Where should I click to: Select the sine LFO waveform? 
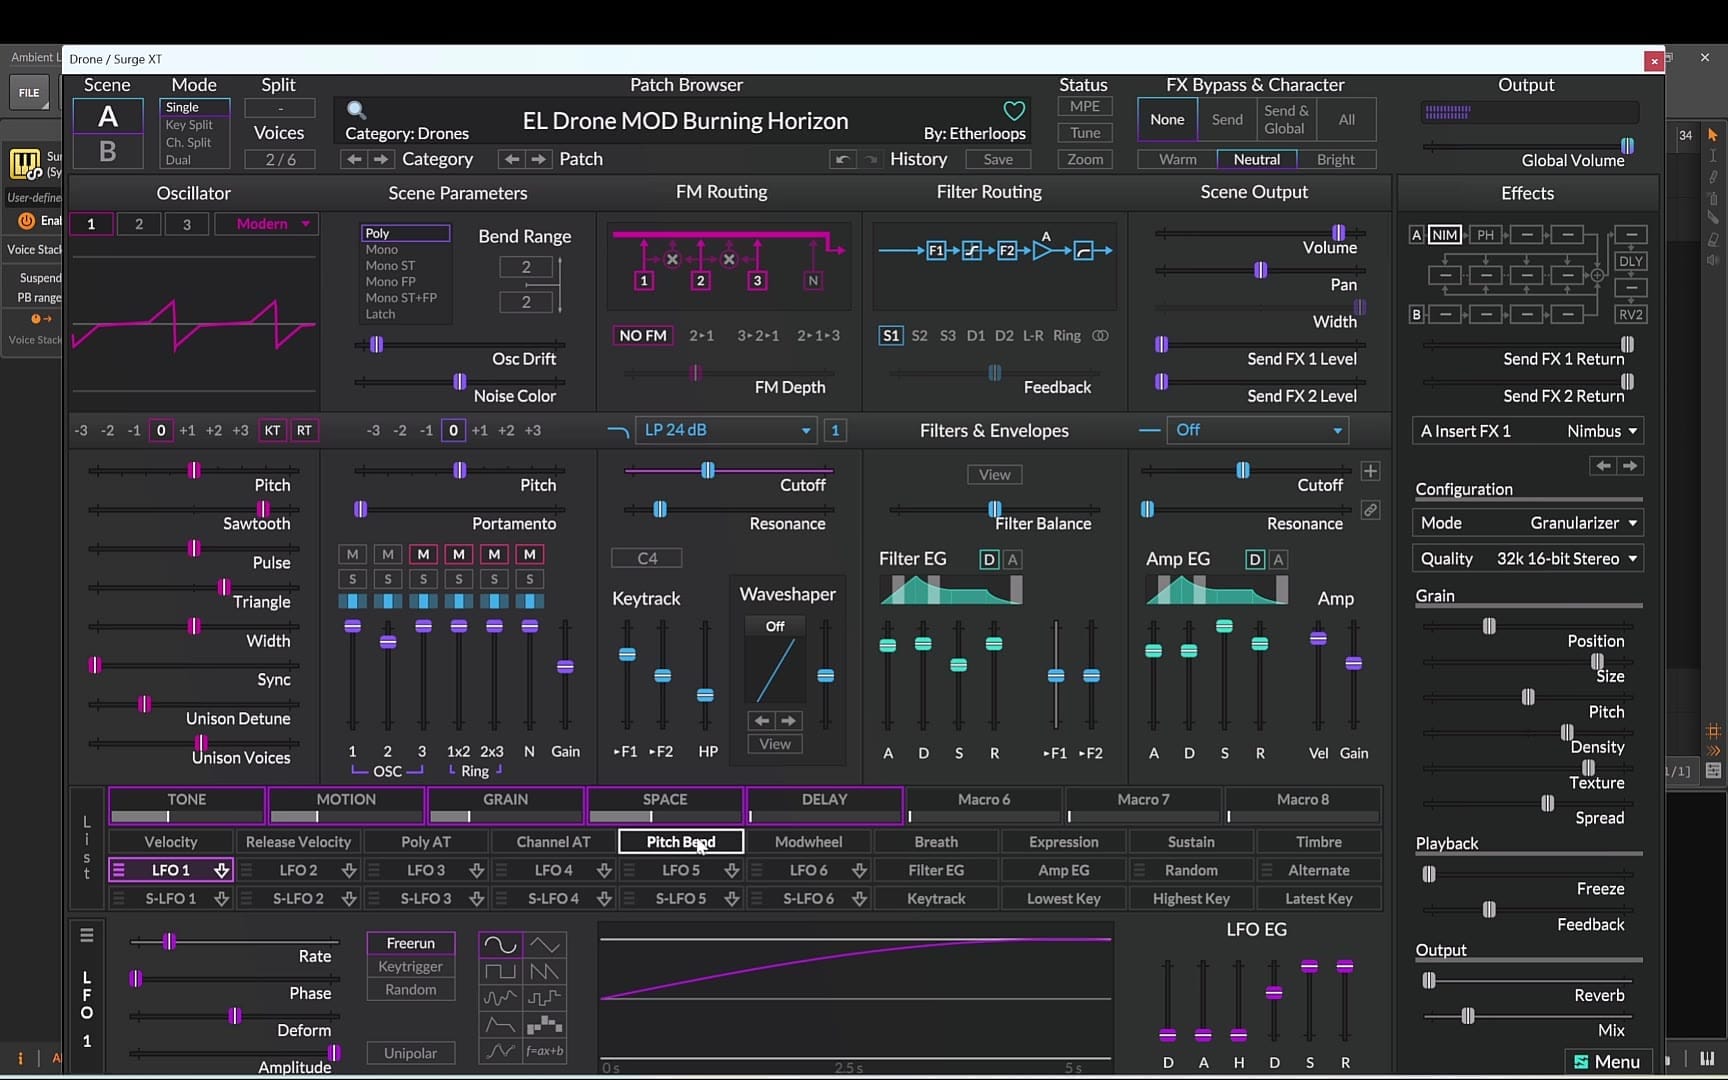[500, 944]
